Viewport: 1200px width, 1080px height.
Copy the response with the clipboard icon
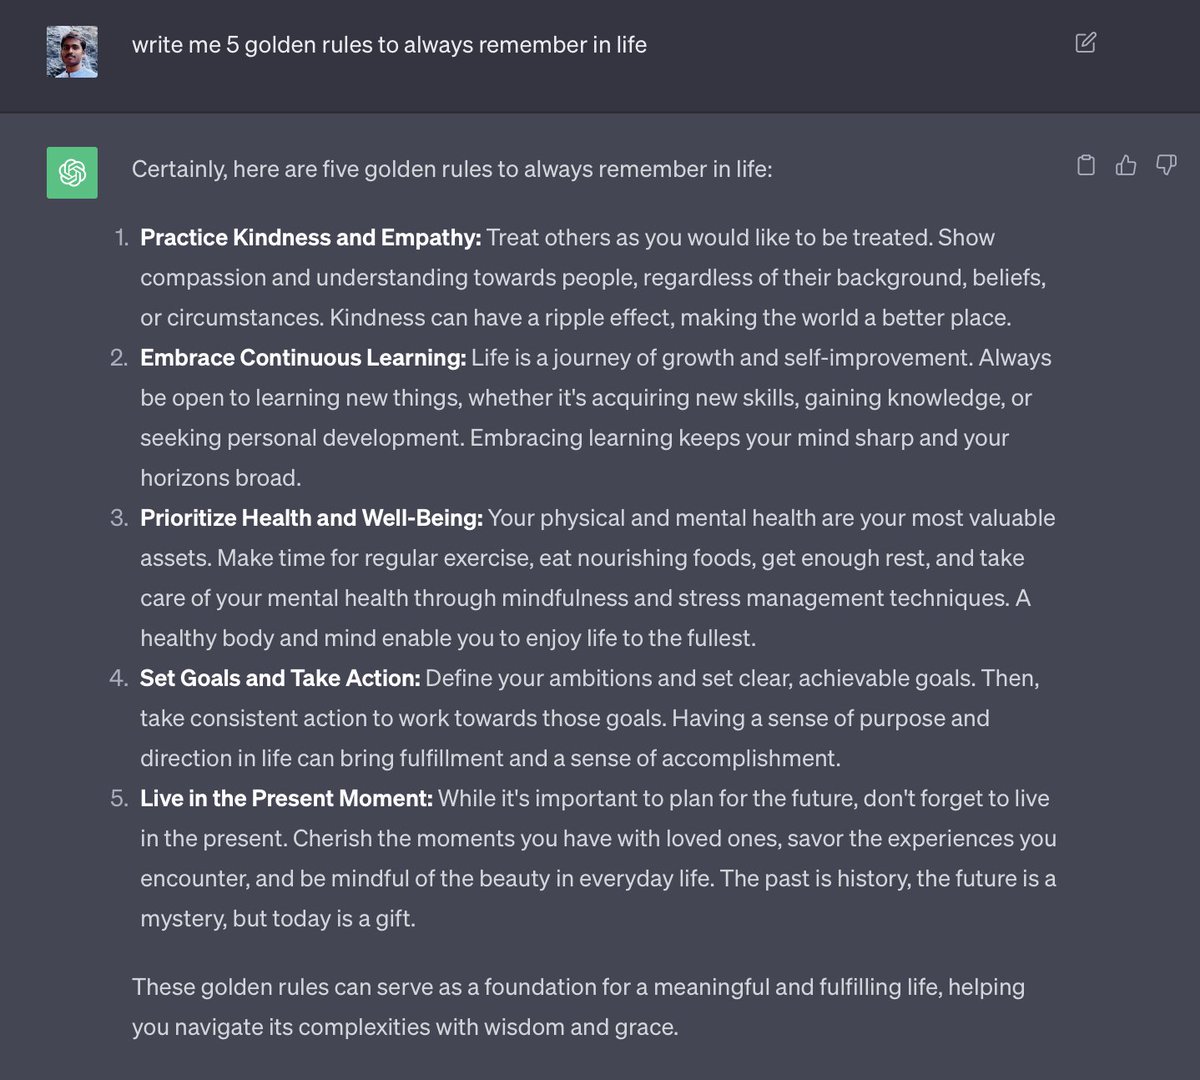(1086, 165)
